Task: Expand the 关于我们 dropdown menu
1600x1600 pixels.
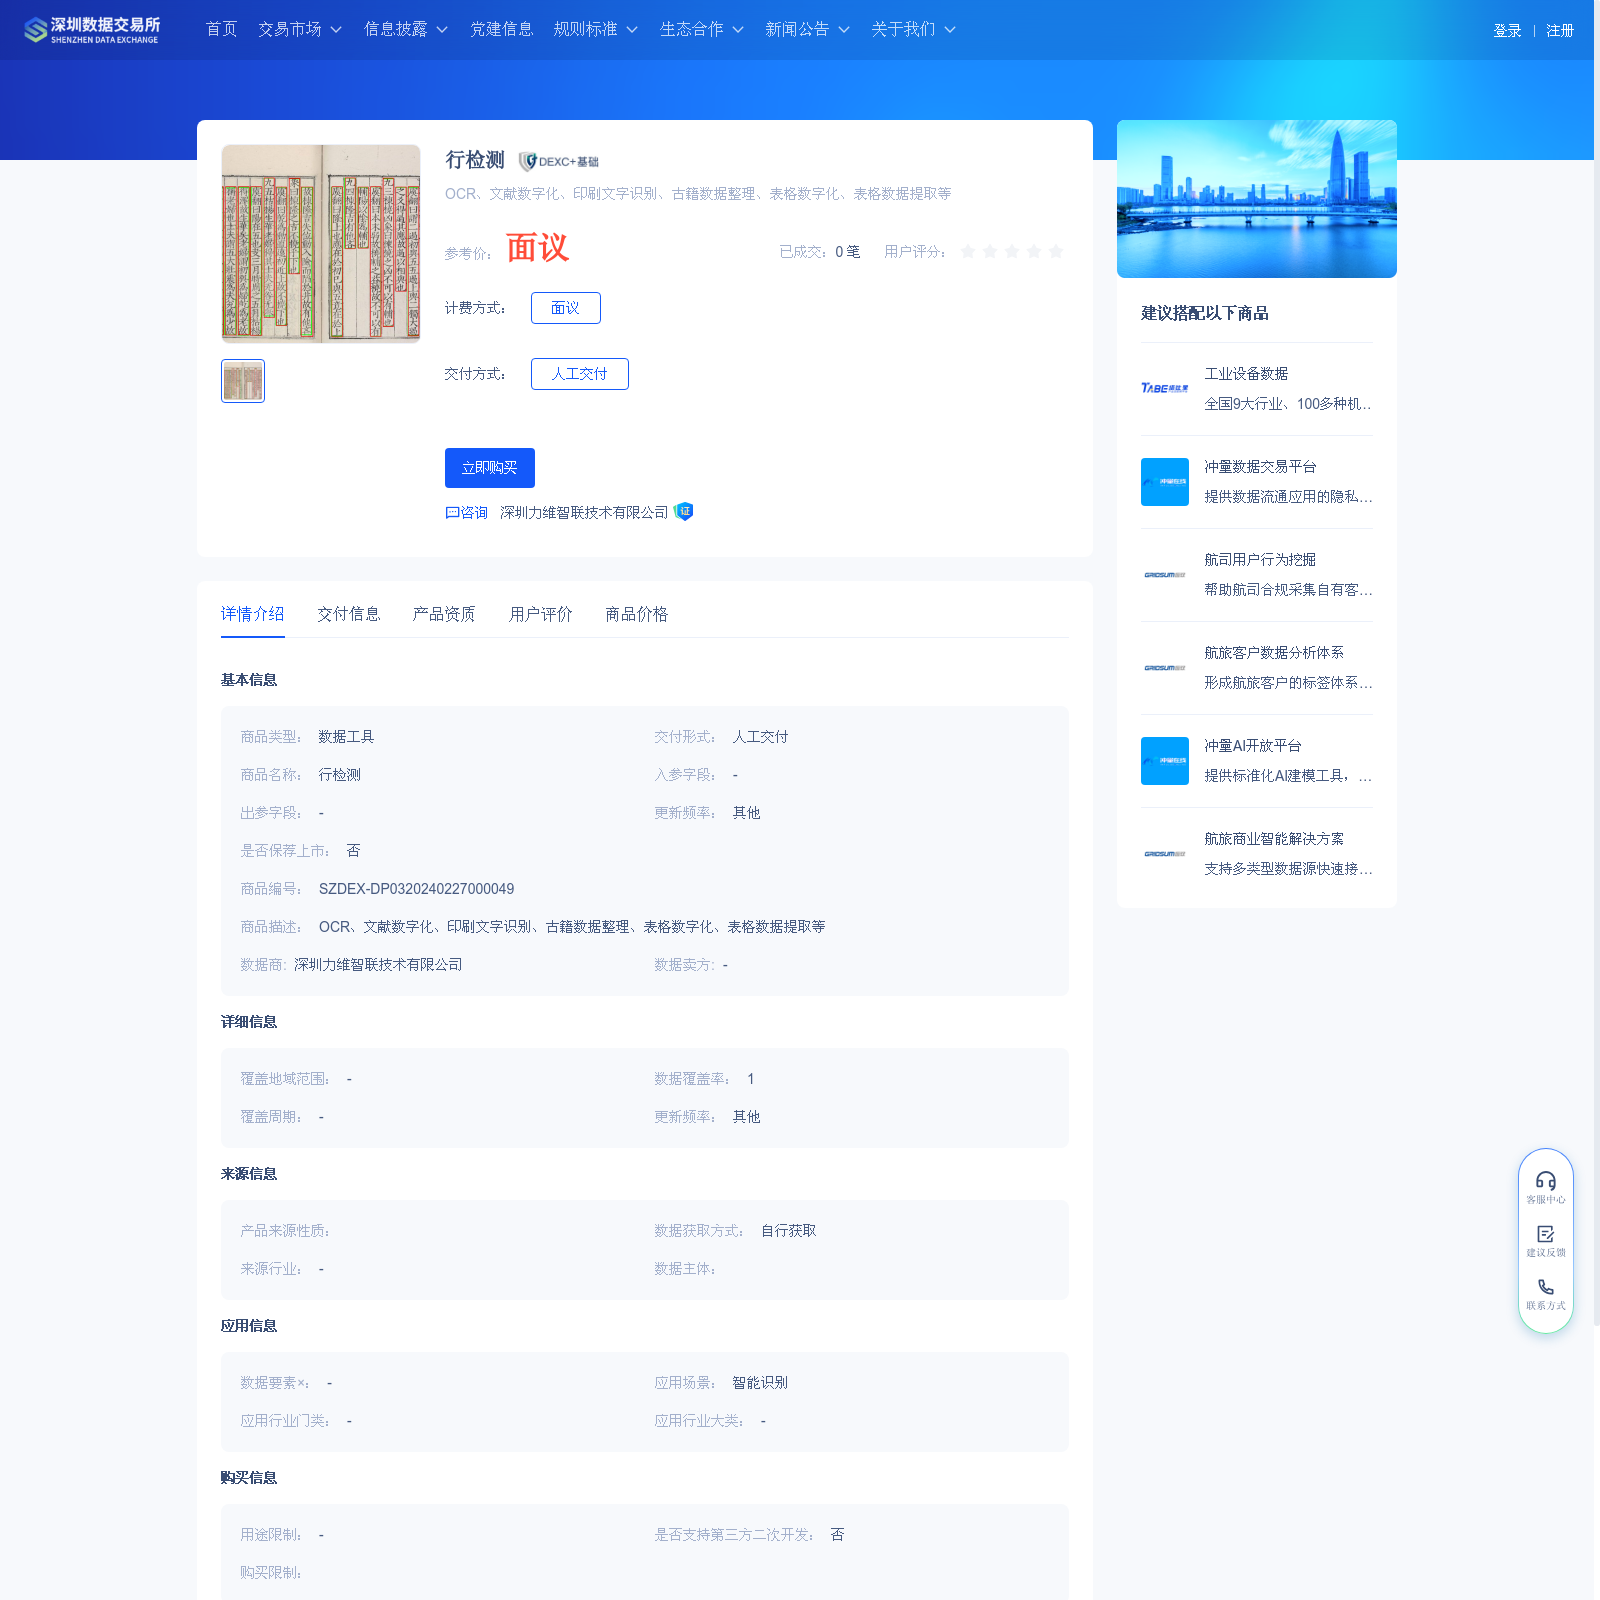Action: [x=914, y=29]
